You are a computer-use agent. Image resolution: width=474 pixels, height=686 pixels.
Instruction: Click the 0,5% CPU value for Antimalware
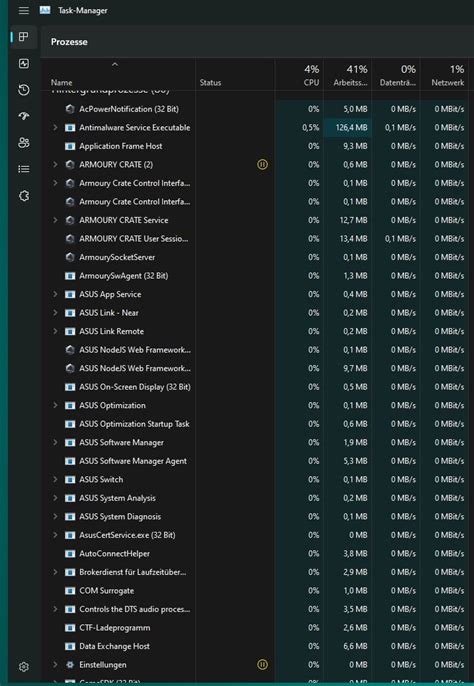tap(311, 128)
